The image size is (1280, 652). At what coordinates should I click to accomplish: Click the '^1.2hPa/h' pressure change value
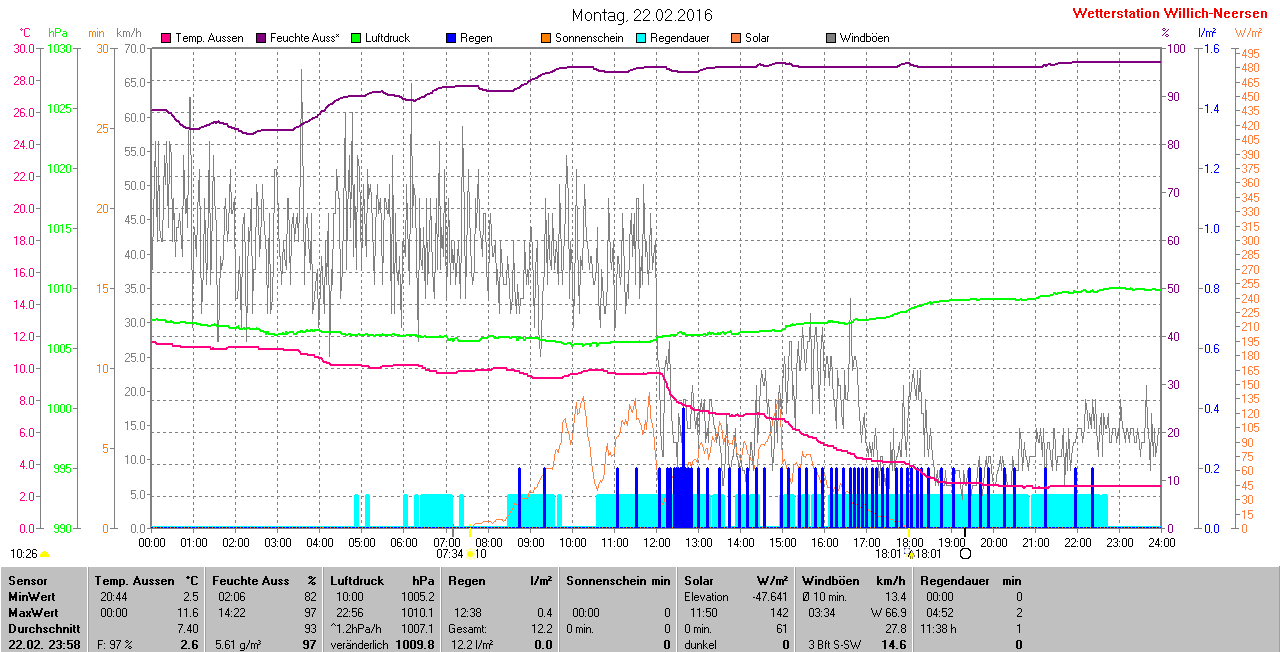coord(358,629)
